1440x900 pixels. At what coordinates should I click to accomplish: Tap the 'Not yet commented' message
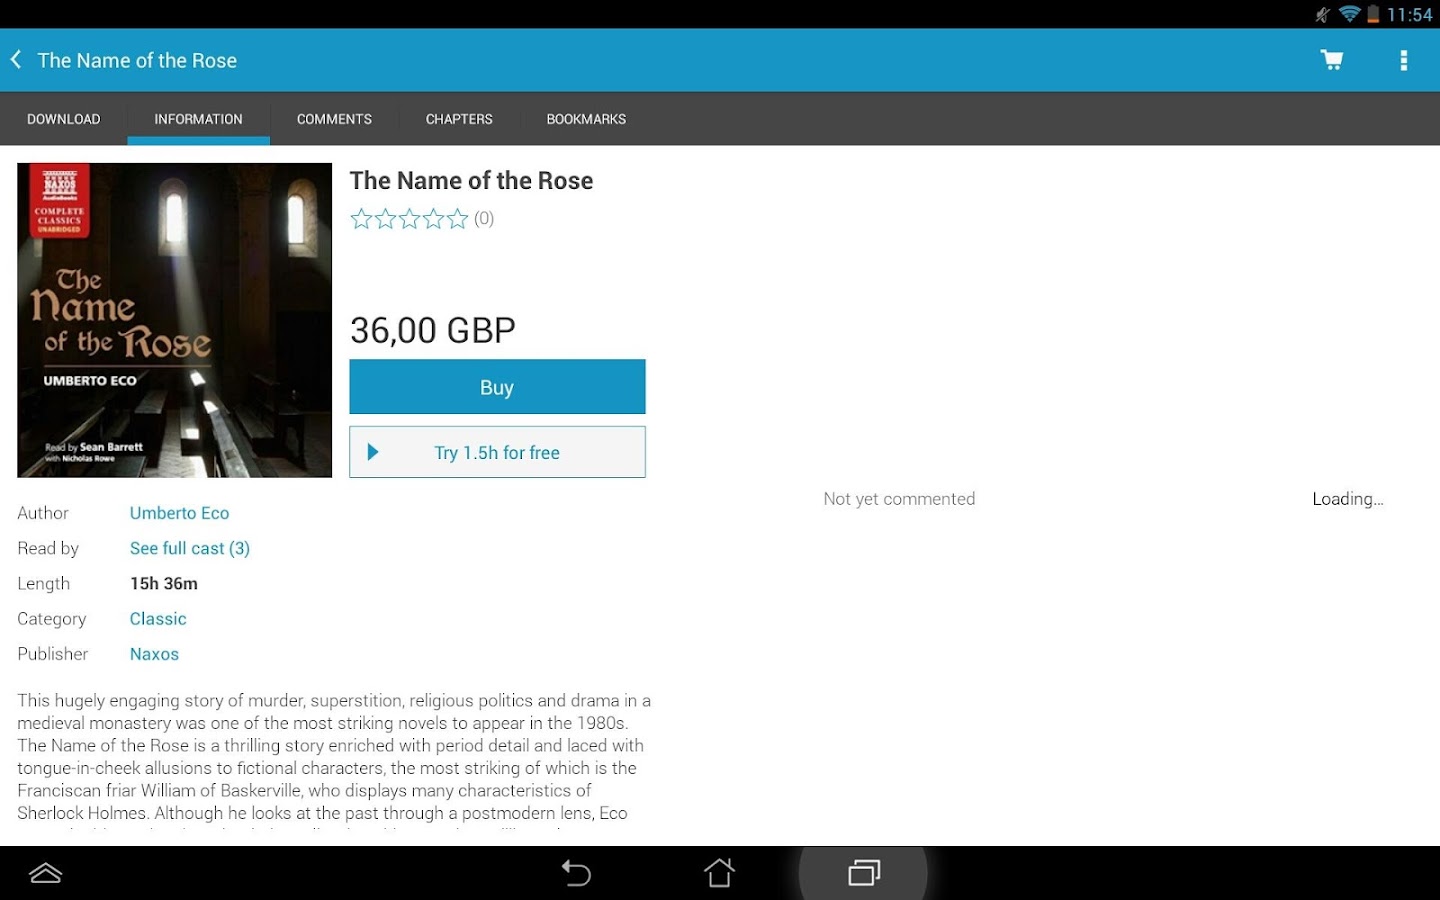(x=899, y=499)
